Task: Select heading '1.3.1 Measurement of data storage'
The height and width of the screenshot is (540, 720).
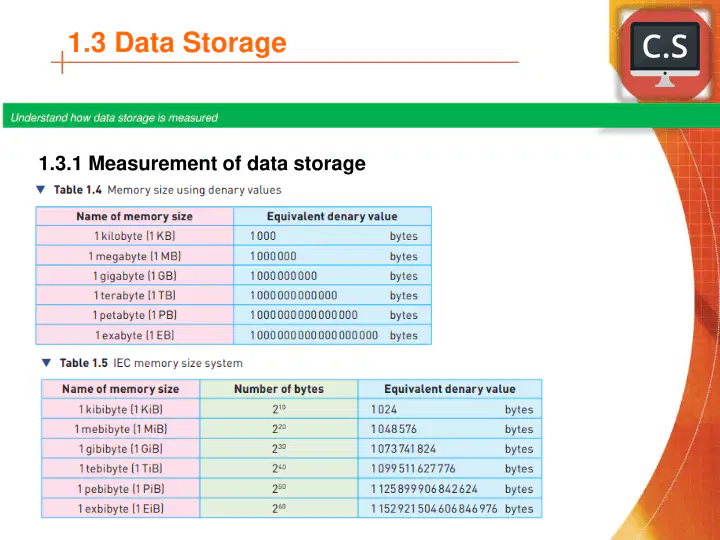Action: (202, 163)
